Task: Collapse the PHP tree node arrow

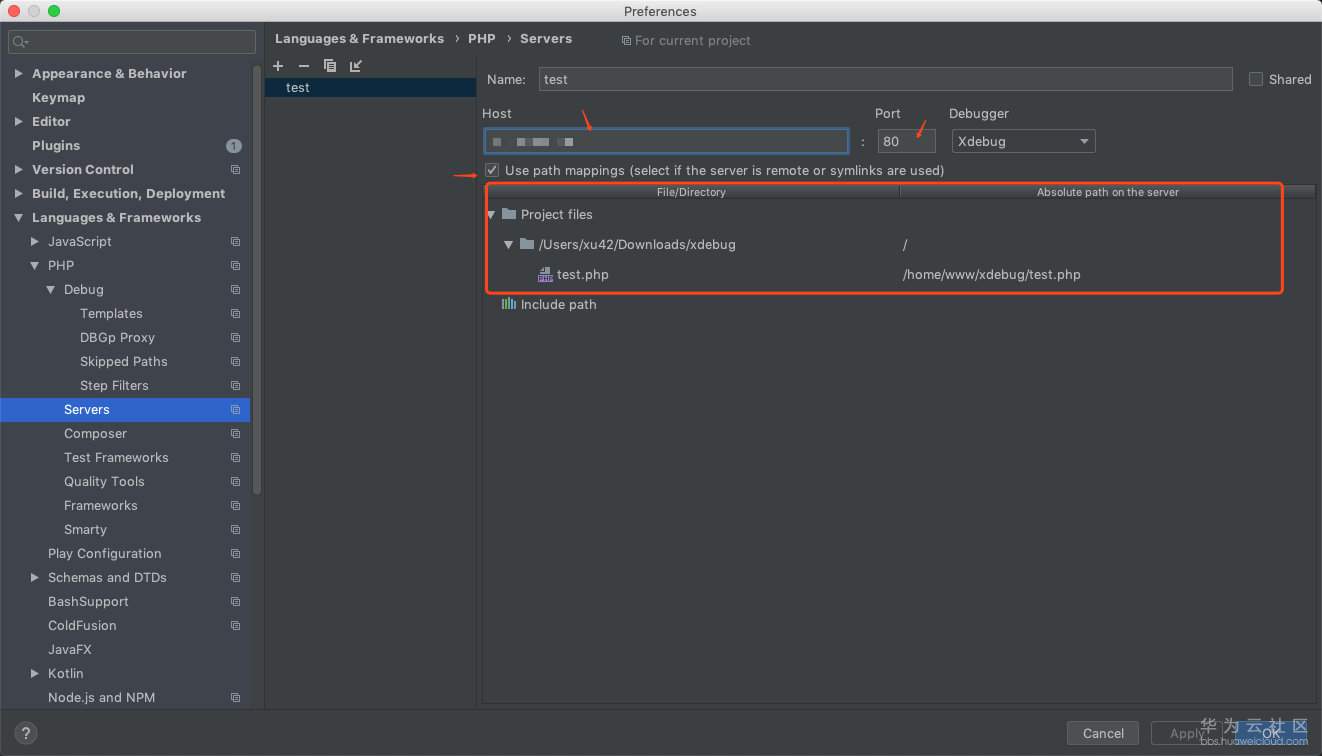Action: click(35, 266)
